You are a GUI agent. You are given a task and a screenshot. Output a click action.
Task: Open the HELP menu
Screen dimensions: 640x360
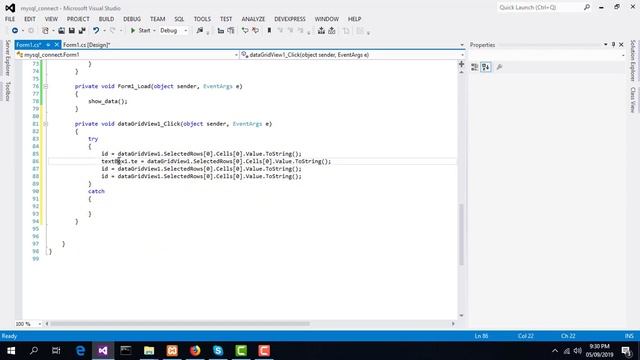pyautogui.click(x=354, y=19)
